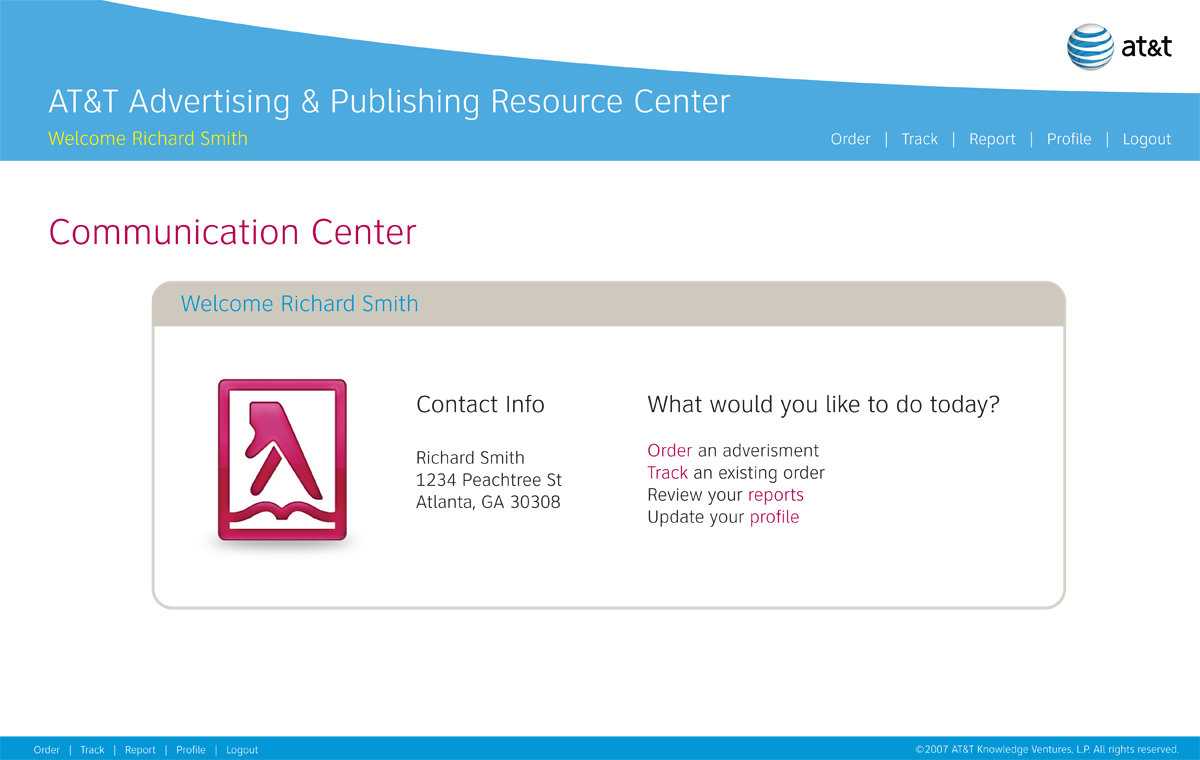Click the Communication Center heading
This screenshot has height=760, width=1200.
tap(232, 232)
